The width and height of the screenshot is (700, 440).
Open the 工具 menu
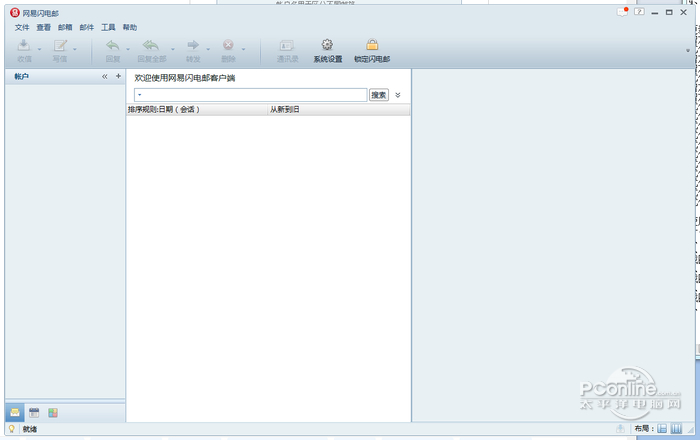[x=108, y=27]
